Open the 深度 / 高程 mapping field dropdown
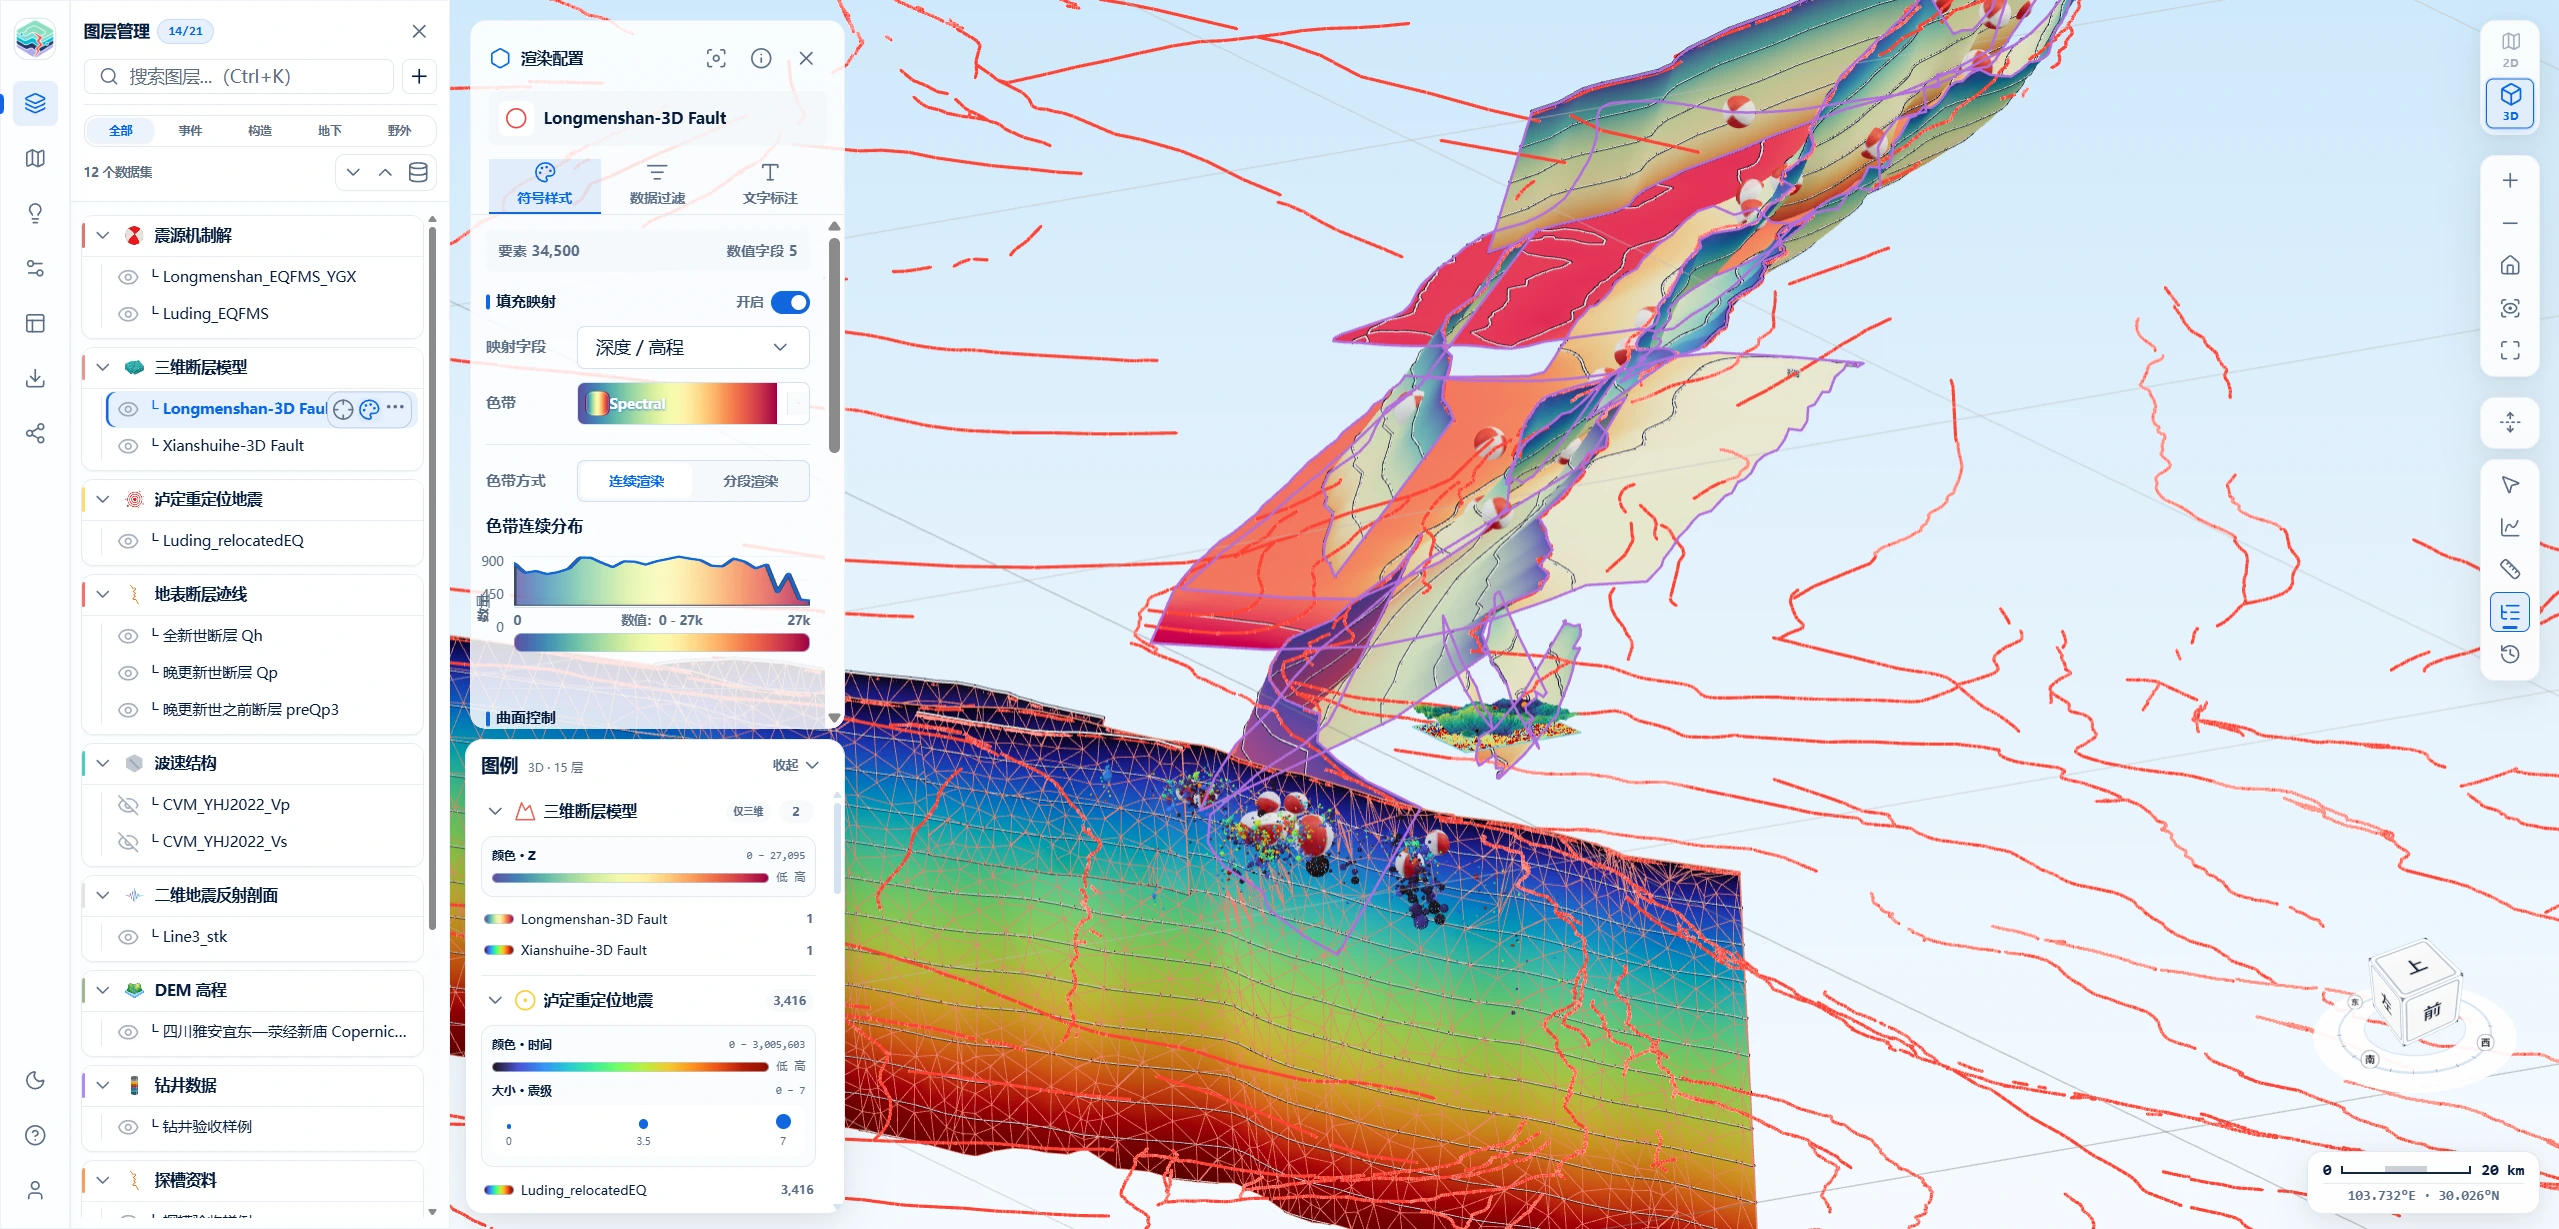The width and height of the screenshot is (2559, 1229). click(693, 347)
